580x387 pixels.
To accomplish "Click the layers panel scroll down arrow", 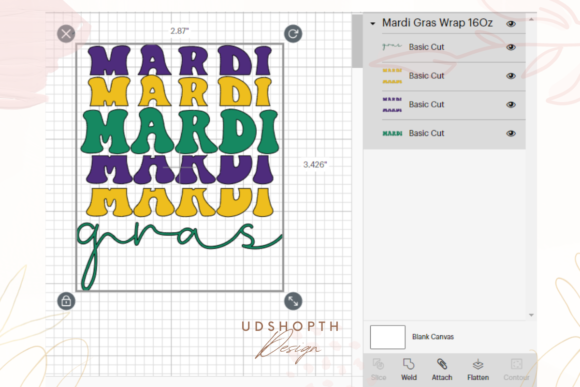I will tap(532, 315).
